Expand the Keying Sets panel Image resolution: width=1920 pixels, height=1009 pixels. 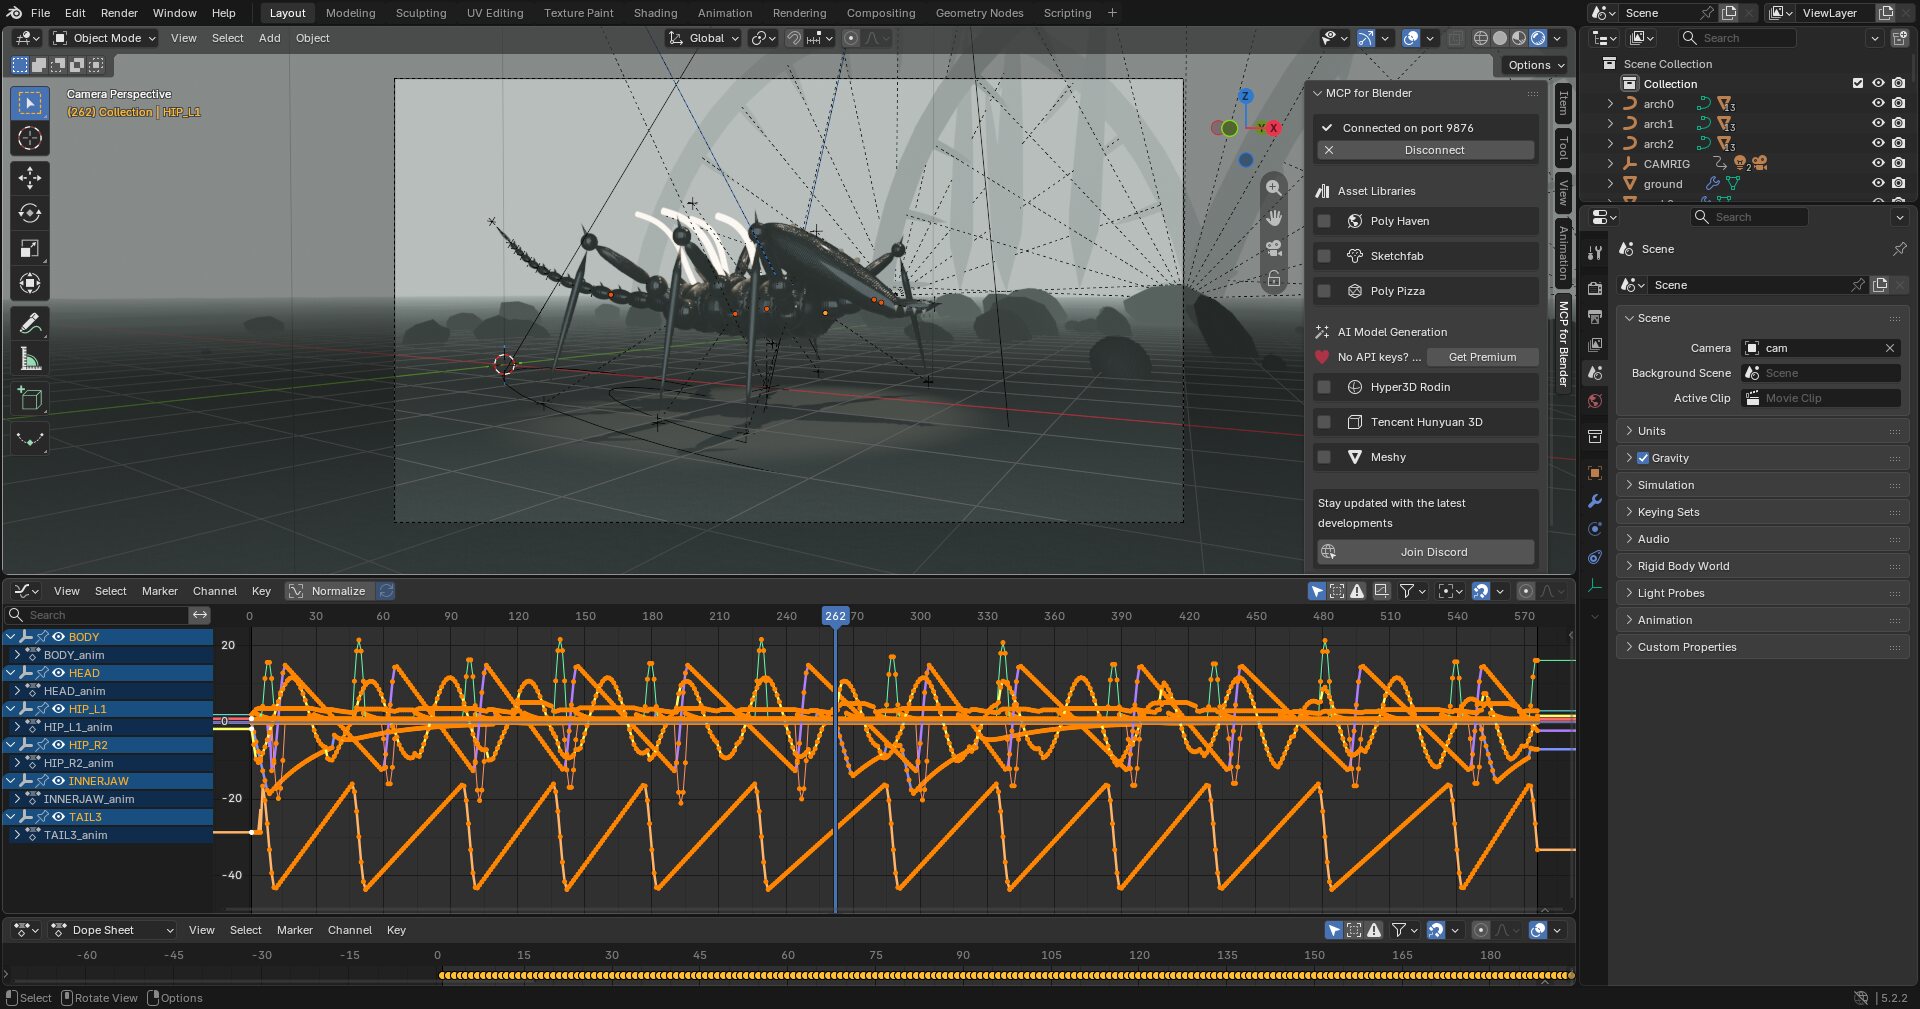click(x=1762, y=512)
